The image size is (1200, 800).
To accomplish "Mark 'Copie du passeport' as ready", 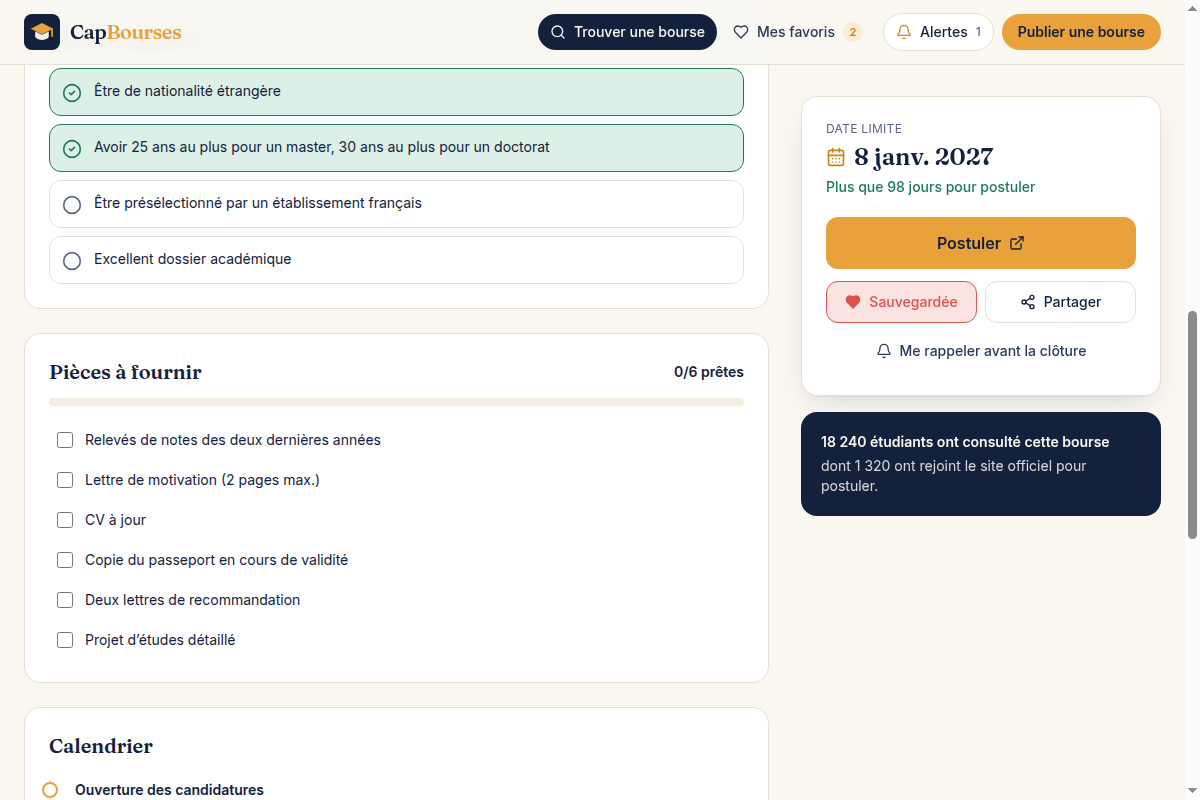I will (65, 560).
